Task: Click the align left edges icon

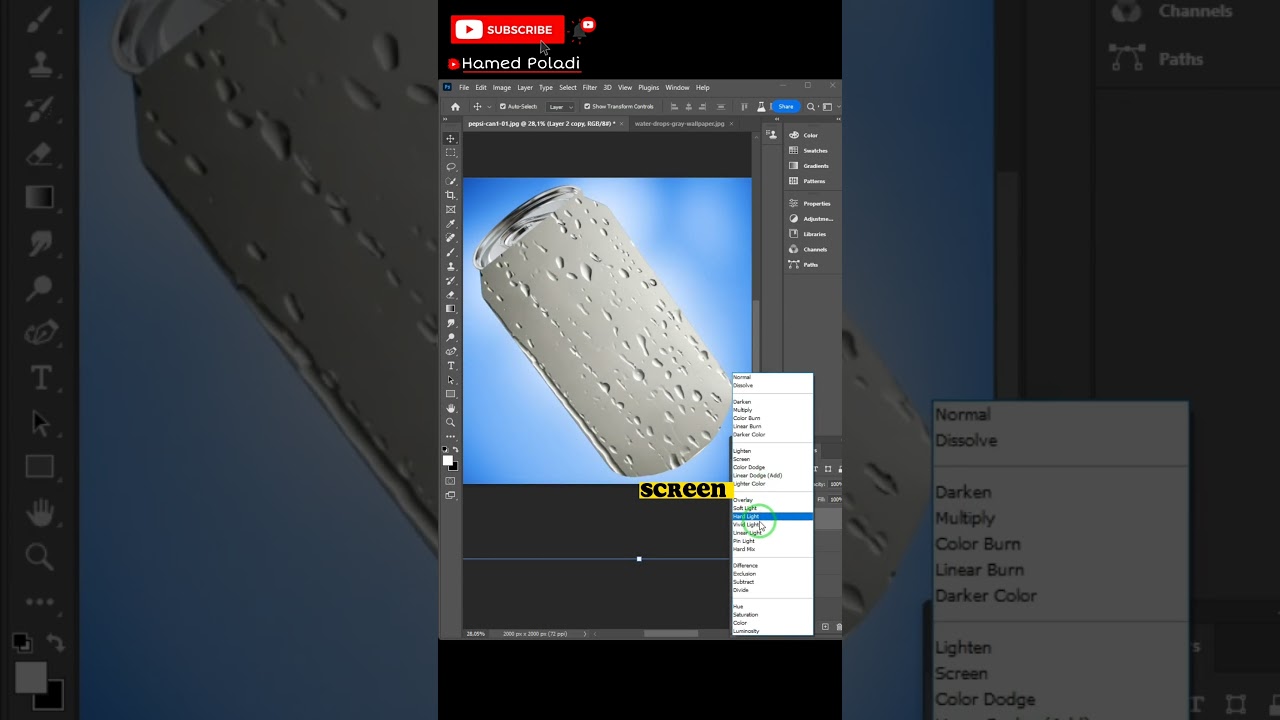Action: pyautogui.click(x=675, y=106)
